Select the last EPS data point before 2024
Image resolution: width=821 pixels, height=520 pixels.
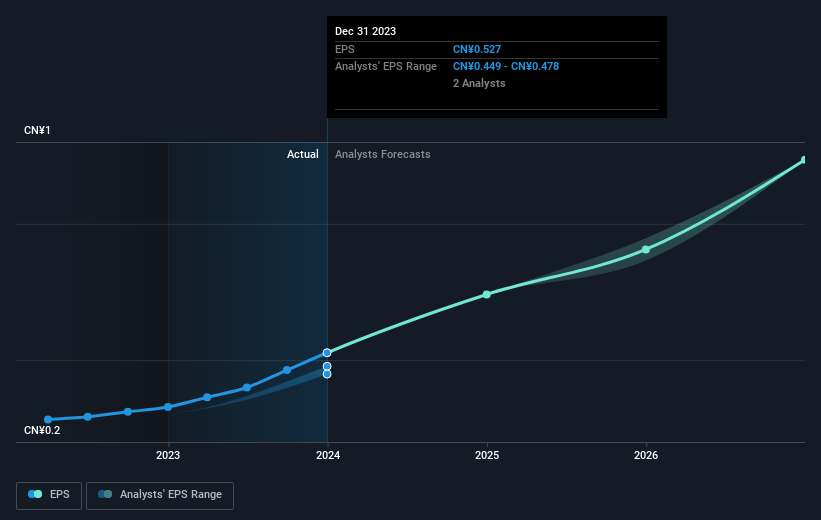pos(287,370)
